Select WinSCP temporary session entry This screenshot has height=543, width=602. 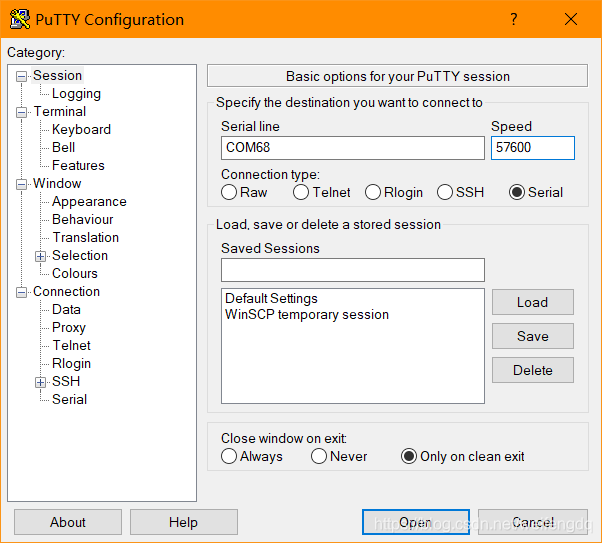352,315
